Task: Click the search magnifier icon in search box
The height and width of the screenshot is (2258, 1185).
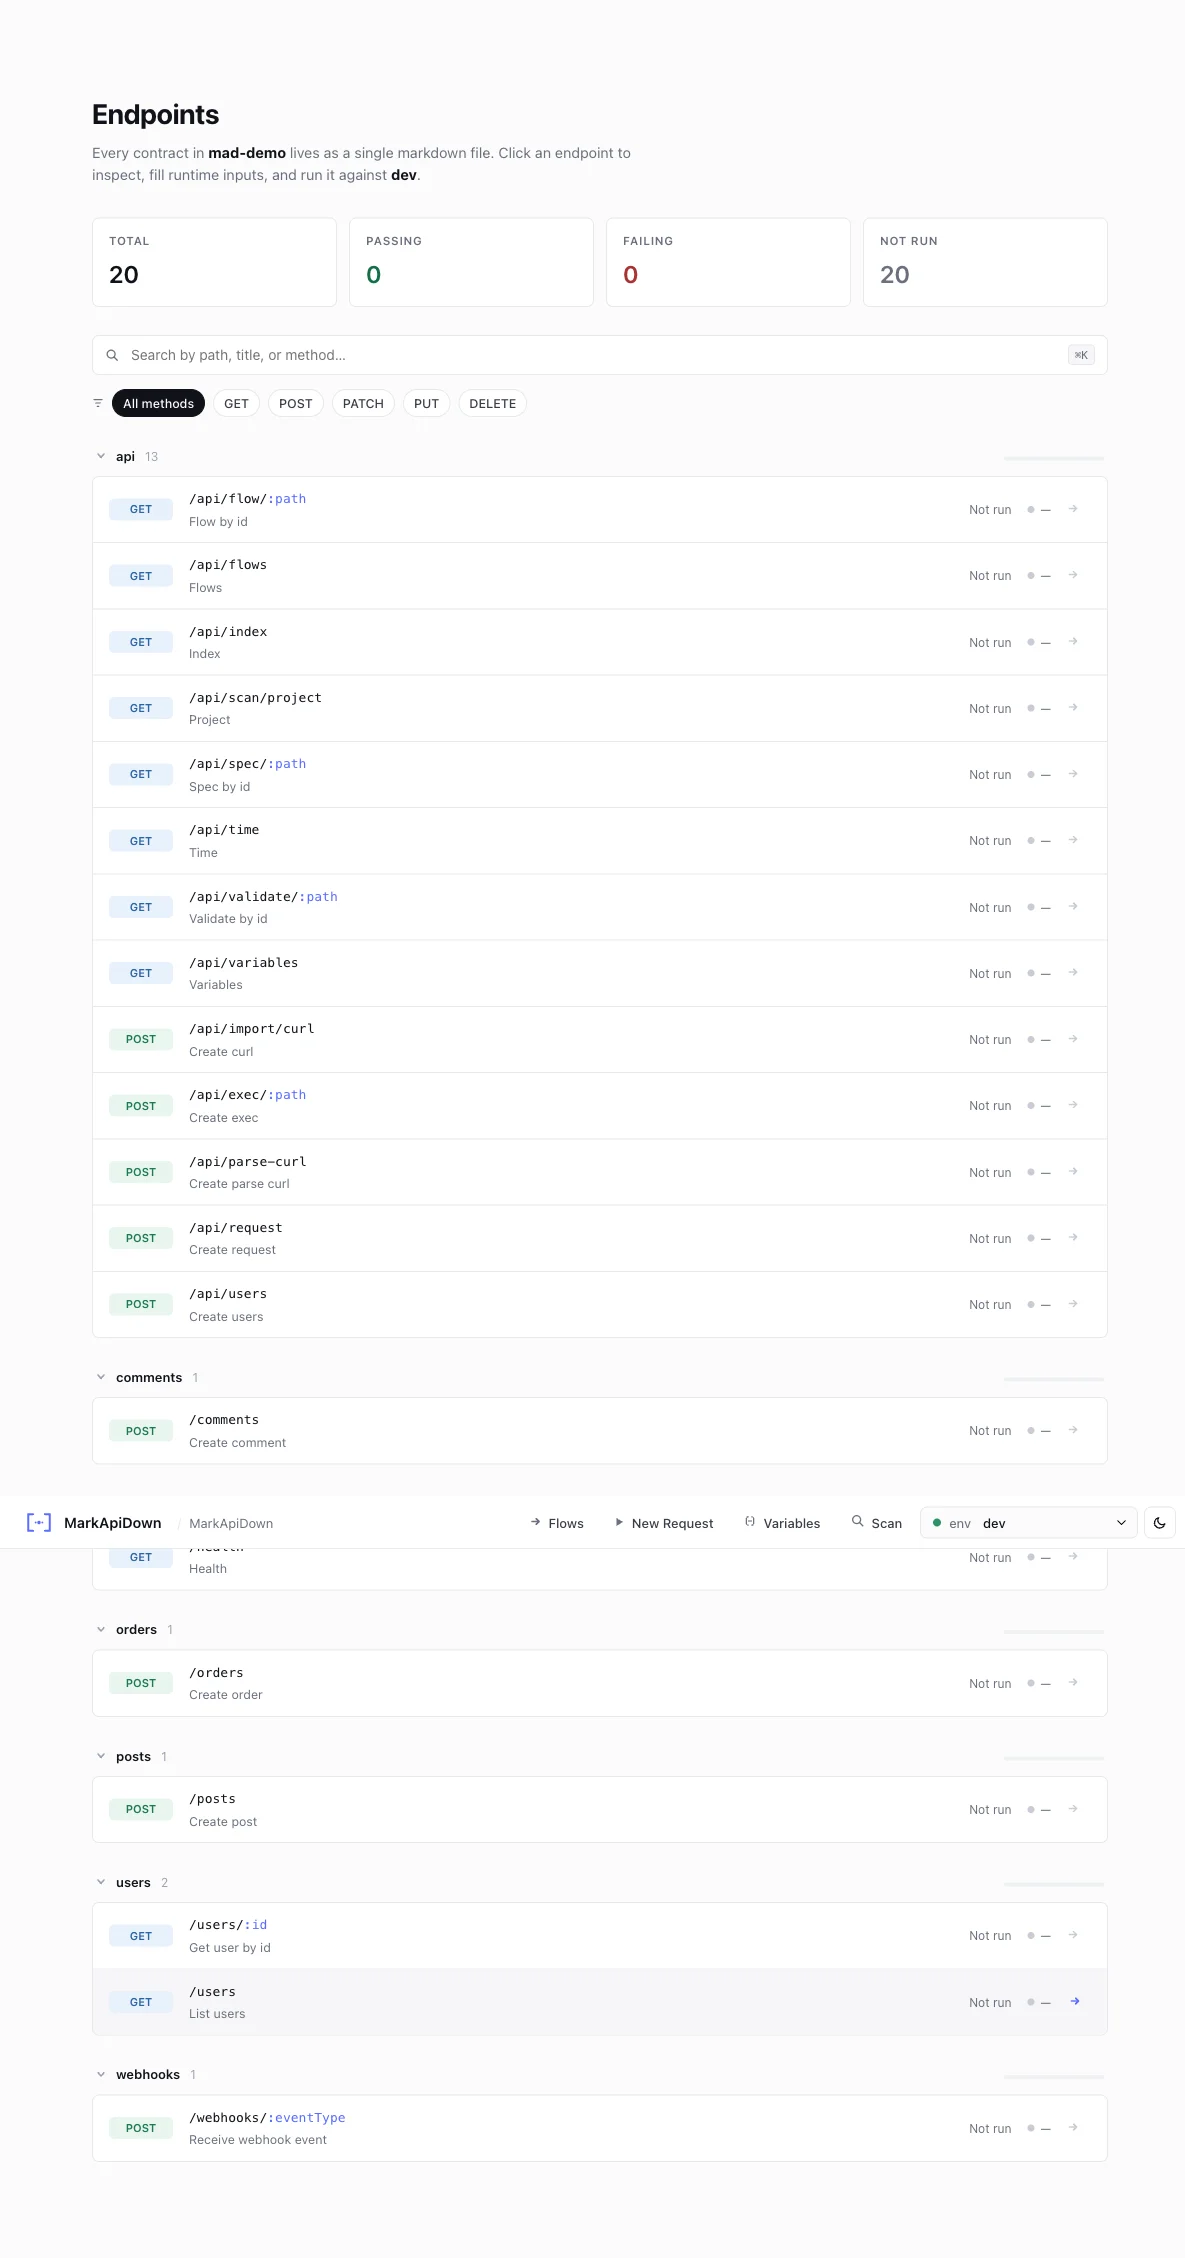Action: pos(112,355)
